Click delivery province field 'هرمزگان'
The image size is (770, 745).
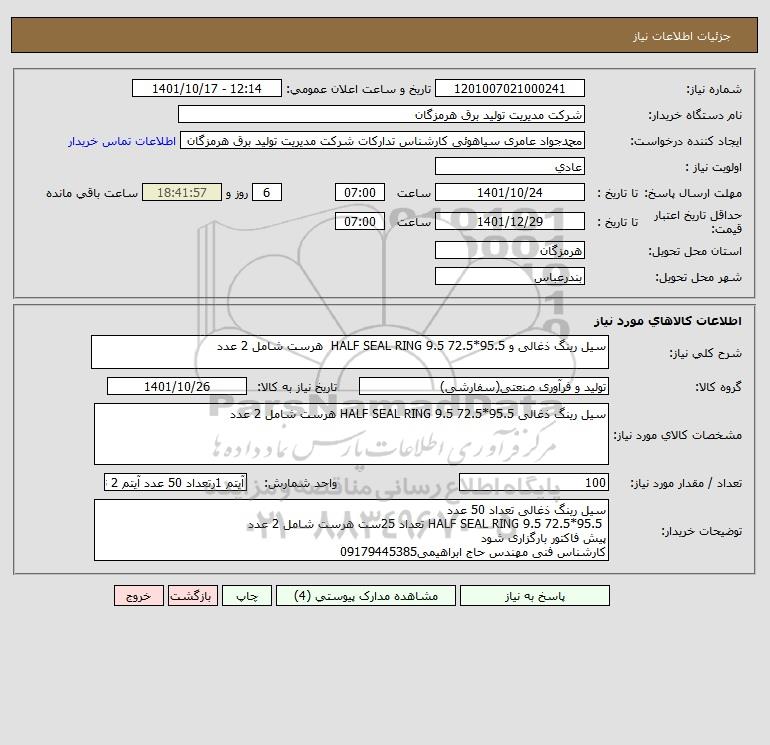click(510, 250)
